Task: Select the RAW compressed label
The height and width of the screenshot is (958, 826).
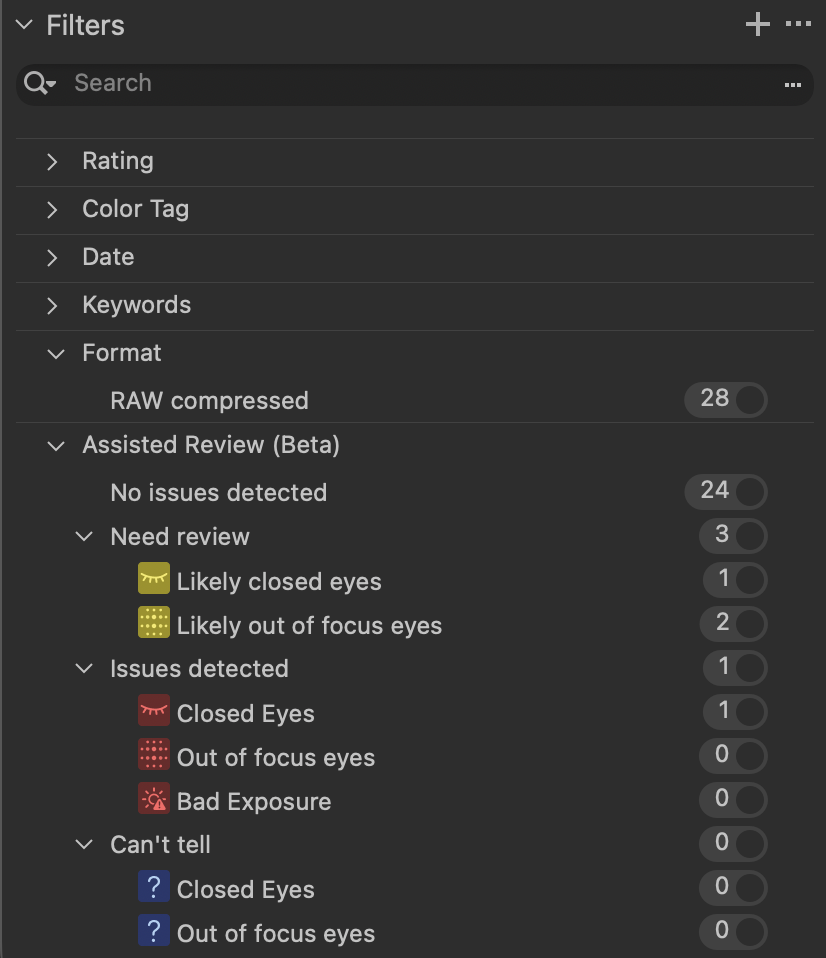Action: (x=210, y=401)
